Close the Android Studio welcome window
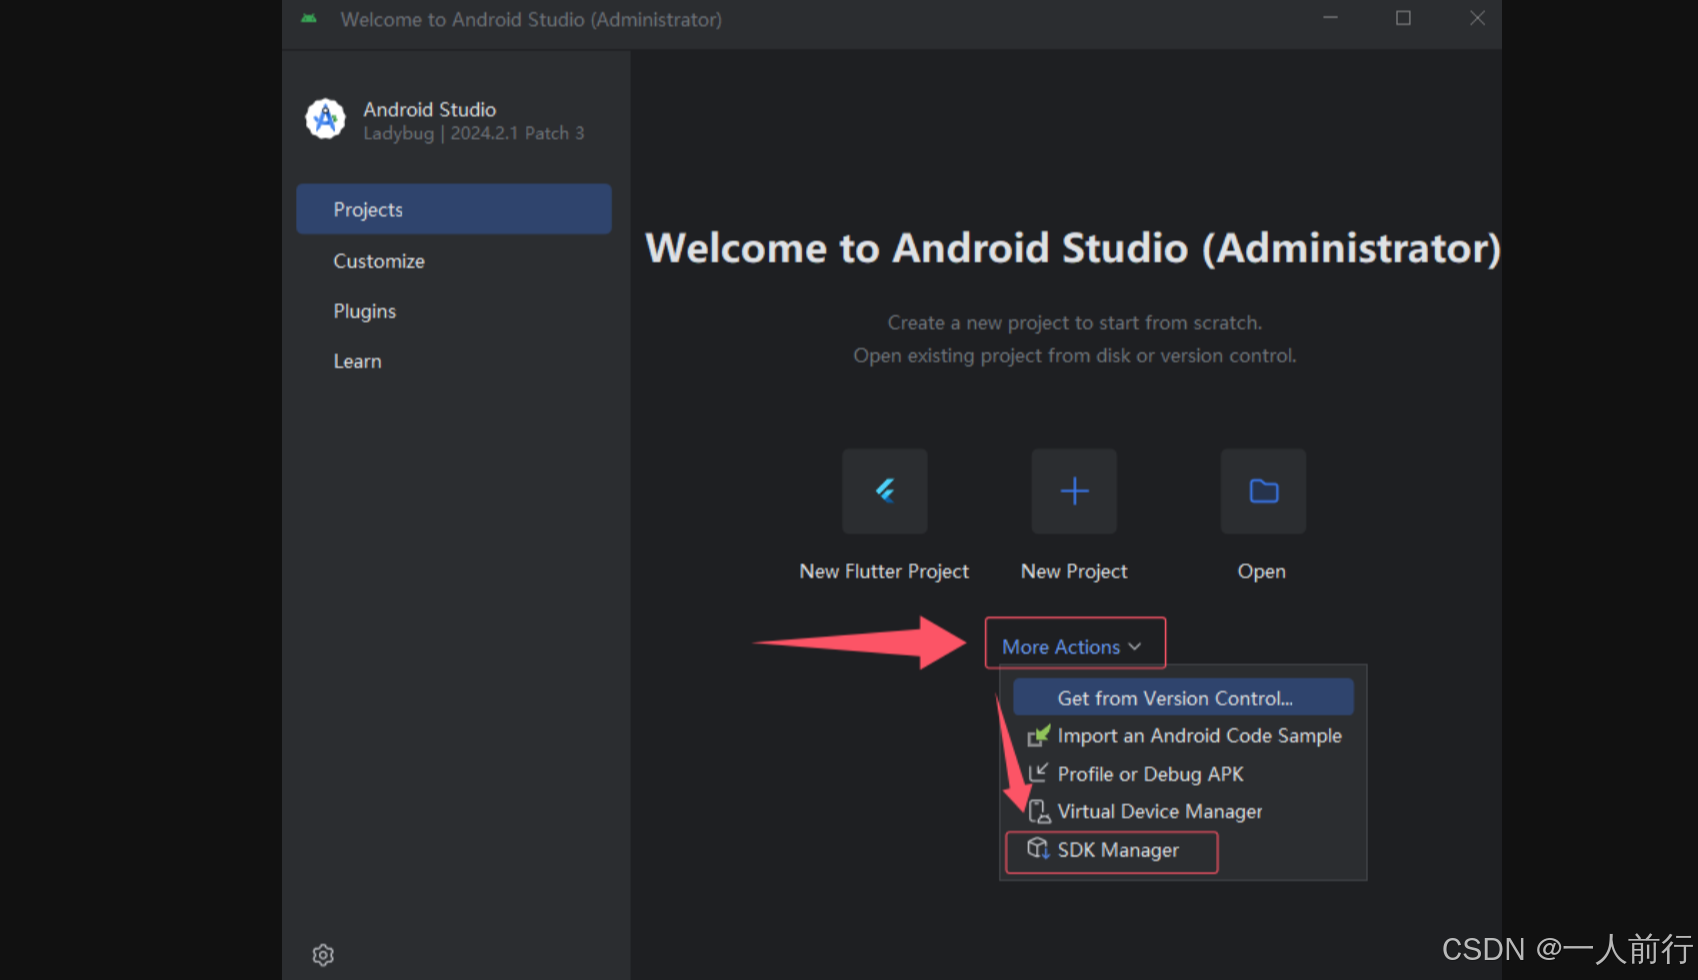 click(1477, 18)
